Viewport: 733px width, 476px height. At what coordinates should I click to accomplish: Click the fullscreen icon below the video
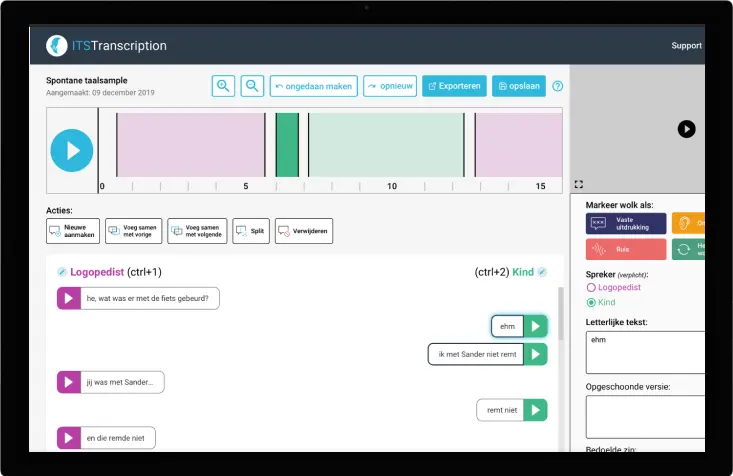[x=579, y=185]
